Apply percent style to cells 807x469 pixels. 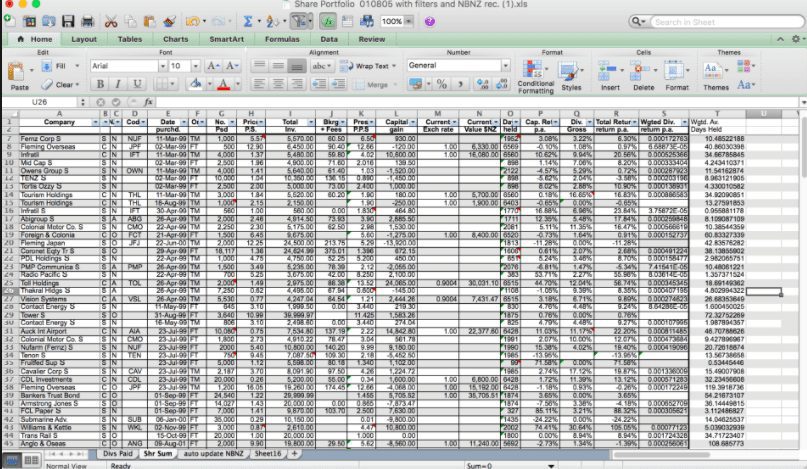point(442,84)
